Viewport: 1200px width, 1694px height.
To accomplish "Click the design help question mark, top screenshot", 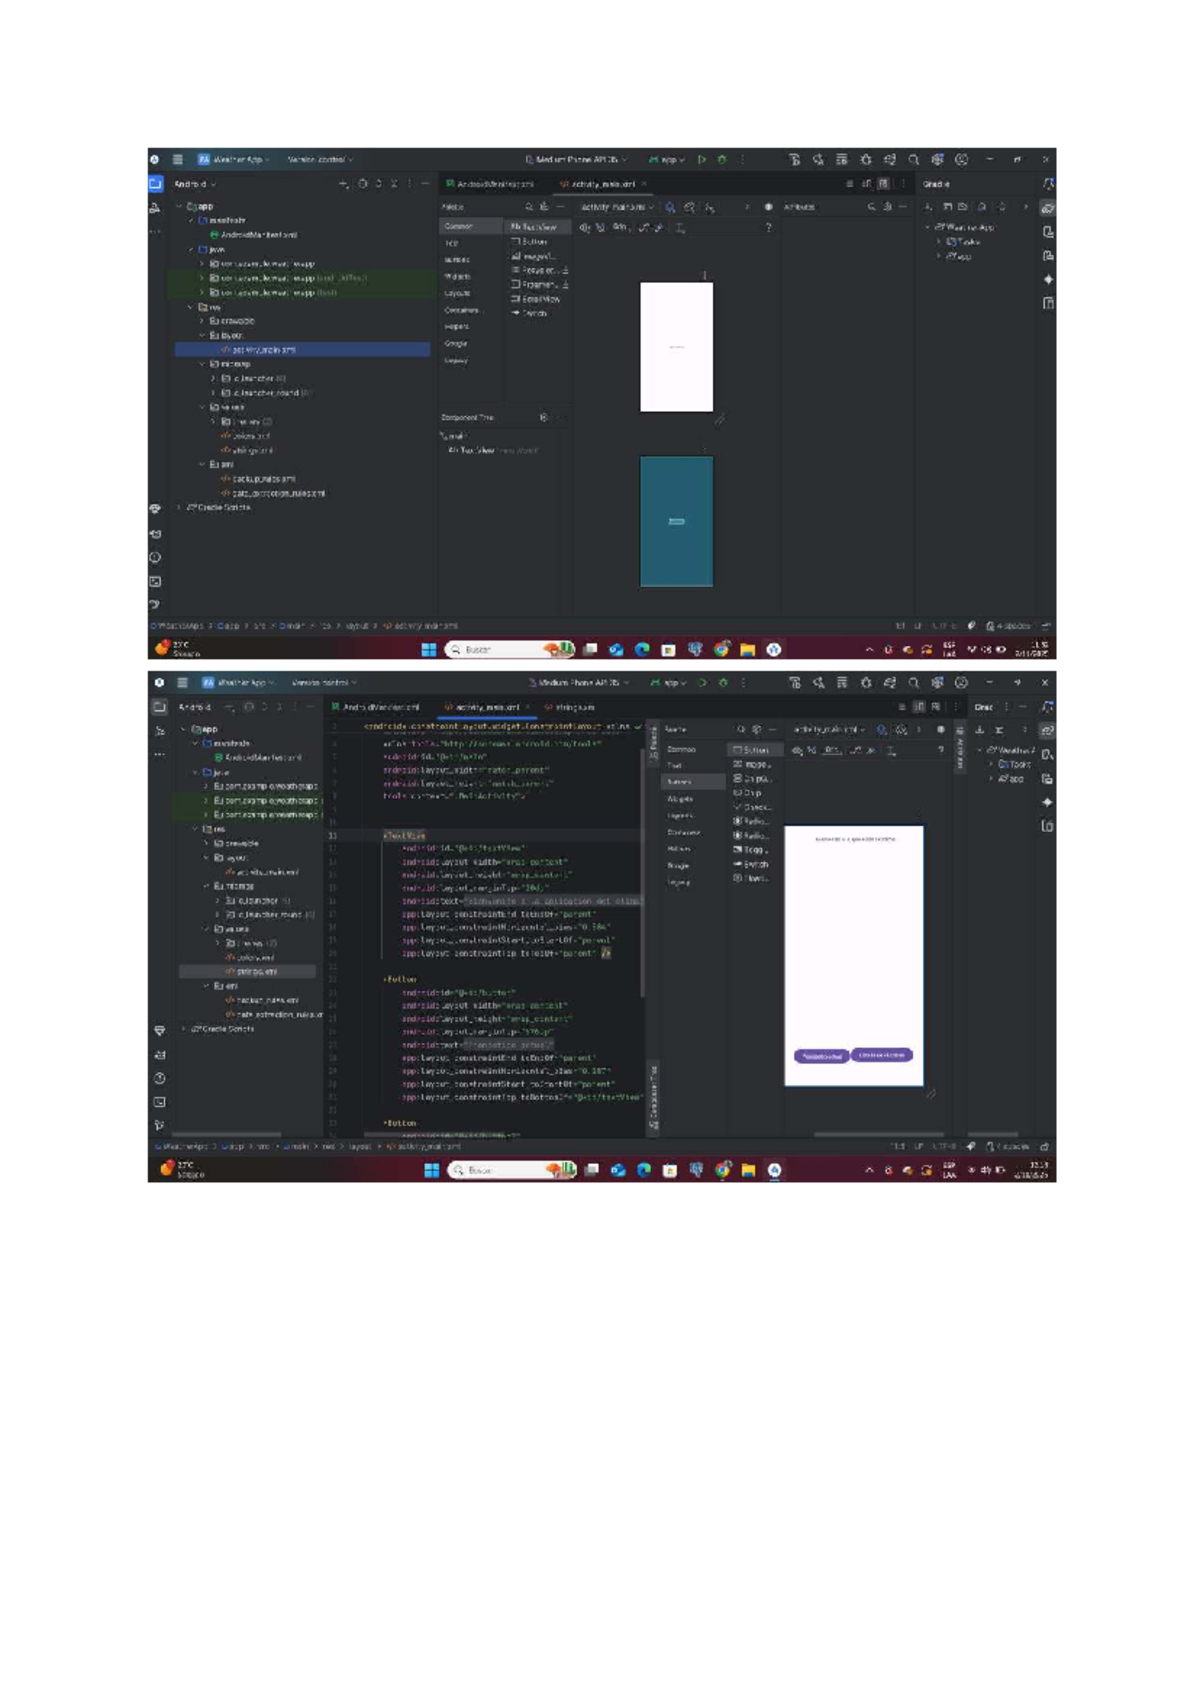I will coord(768,228).
